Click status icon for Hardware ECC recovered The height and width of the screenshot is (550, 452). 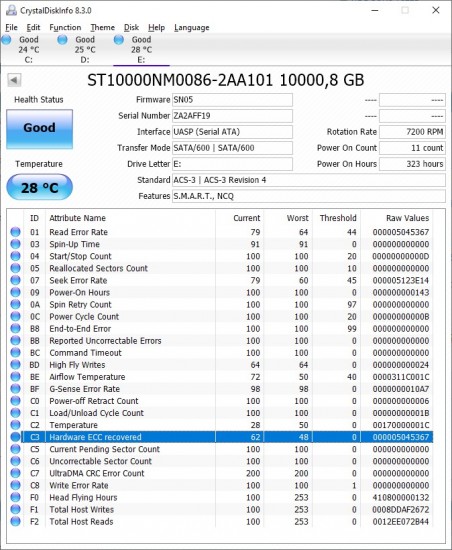[15, 437]
